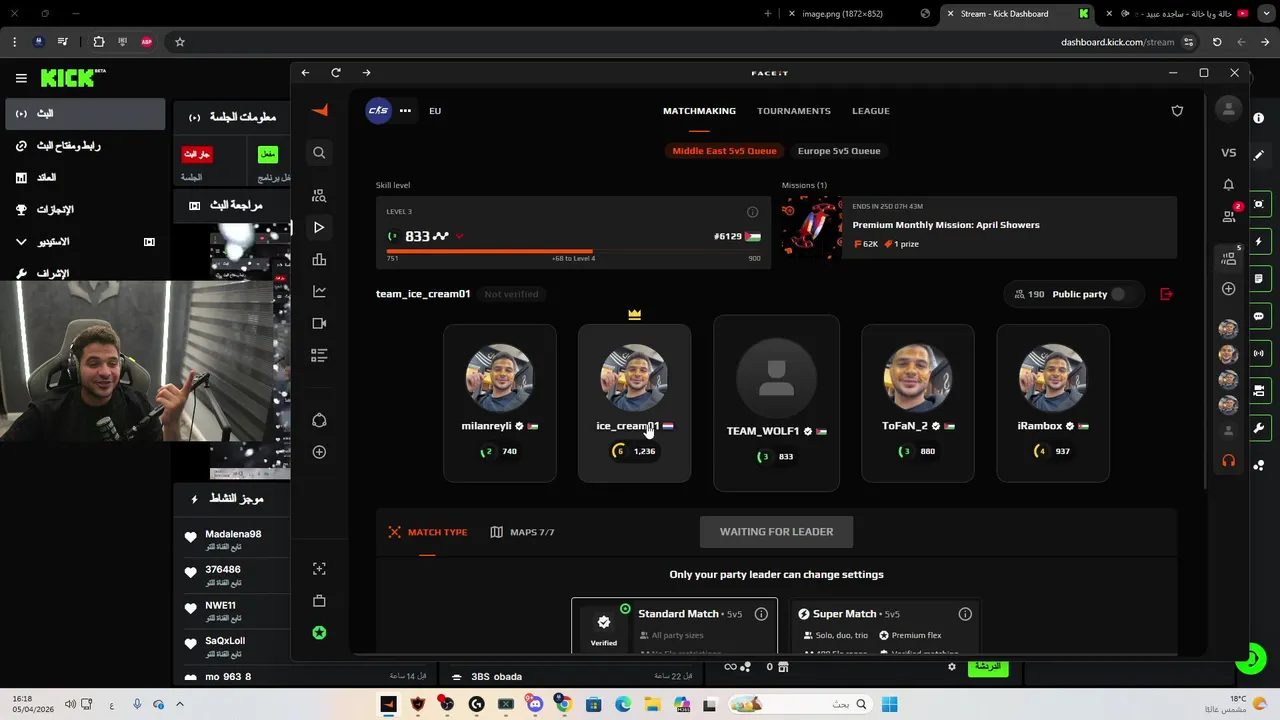Open iRambox player card
This screenshot has height=720, width=1280.
click(x=1052, y=403)
